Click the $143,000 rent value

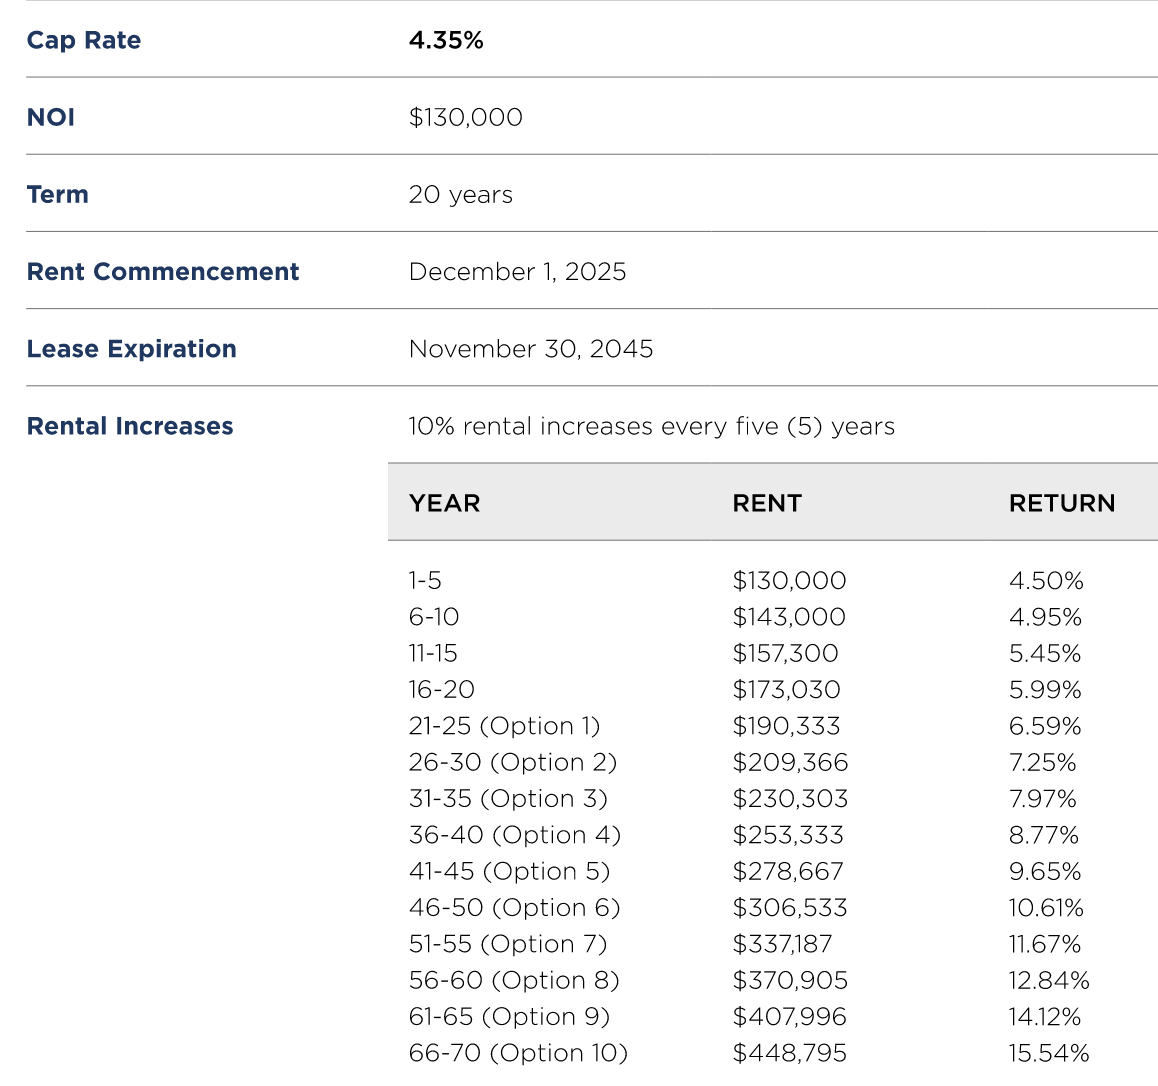[x=789, y=616]
